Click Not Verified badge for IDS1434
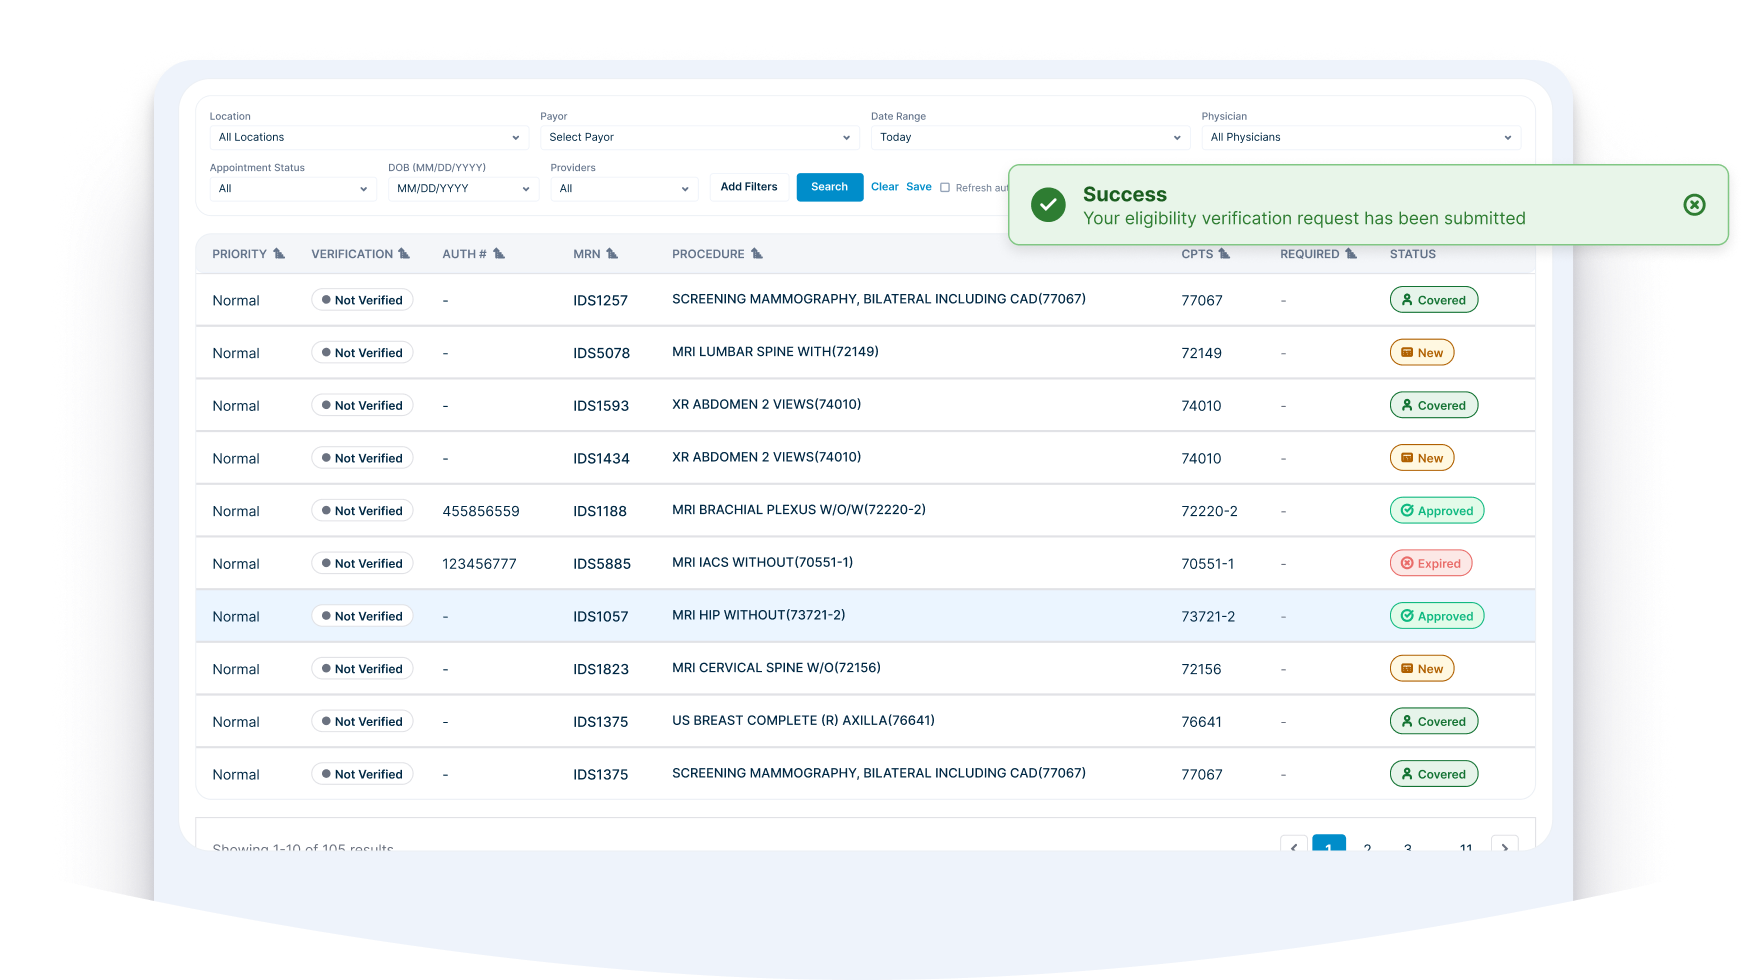Screen dimensions: 1744x980 pos(362,458)
